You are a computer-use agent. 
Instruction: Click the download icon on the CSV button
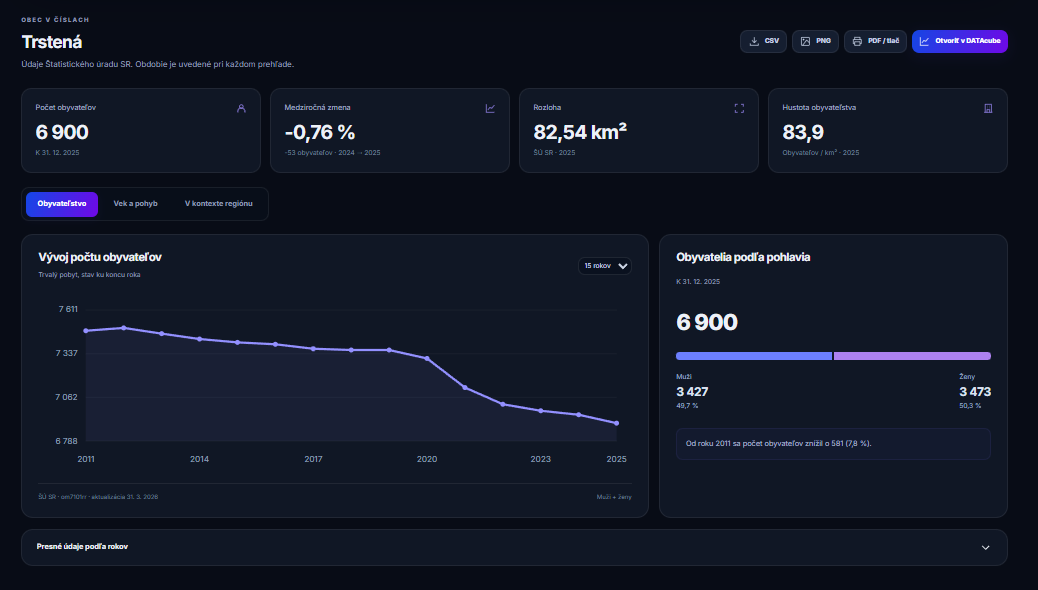[754, 41]
